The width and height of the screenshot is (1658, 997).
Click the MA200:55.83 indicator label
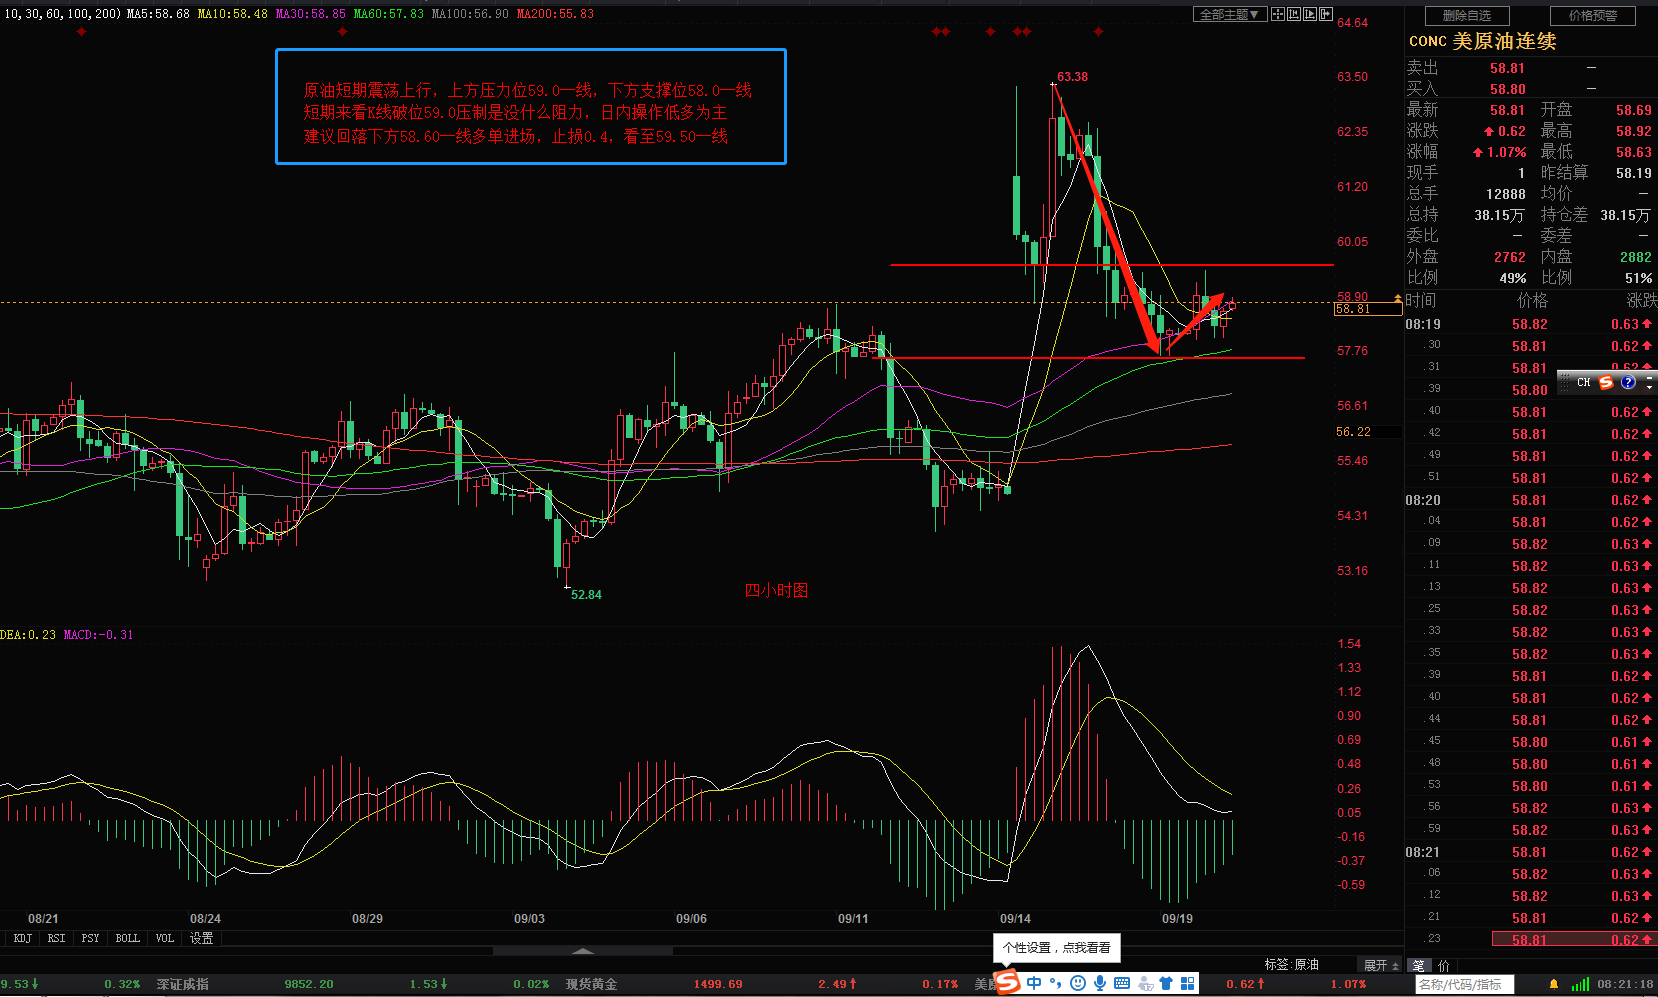coord(555,14)
